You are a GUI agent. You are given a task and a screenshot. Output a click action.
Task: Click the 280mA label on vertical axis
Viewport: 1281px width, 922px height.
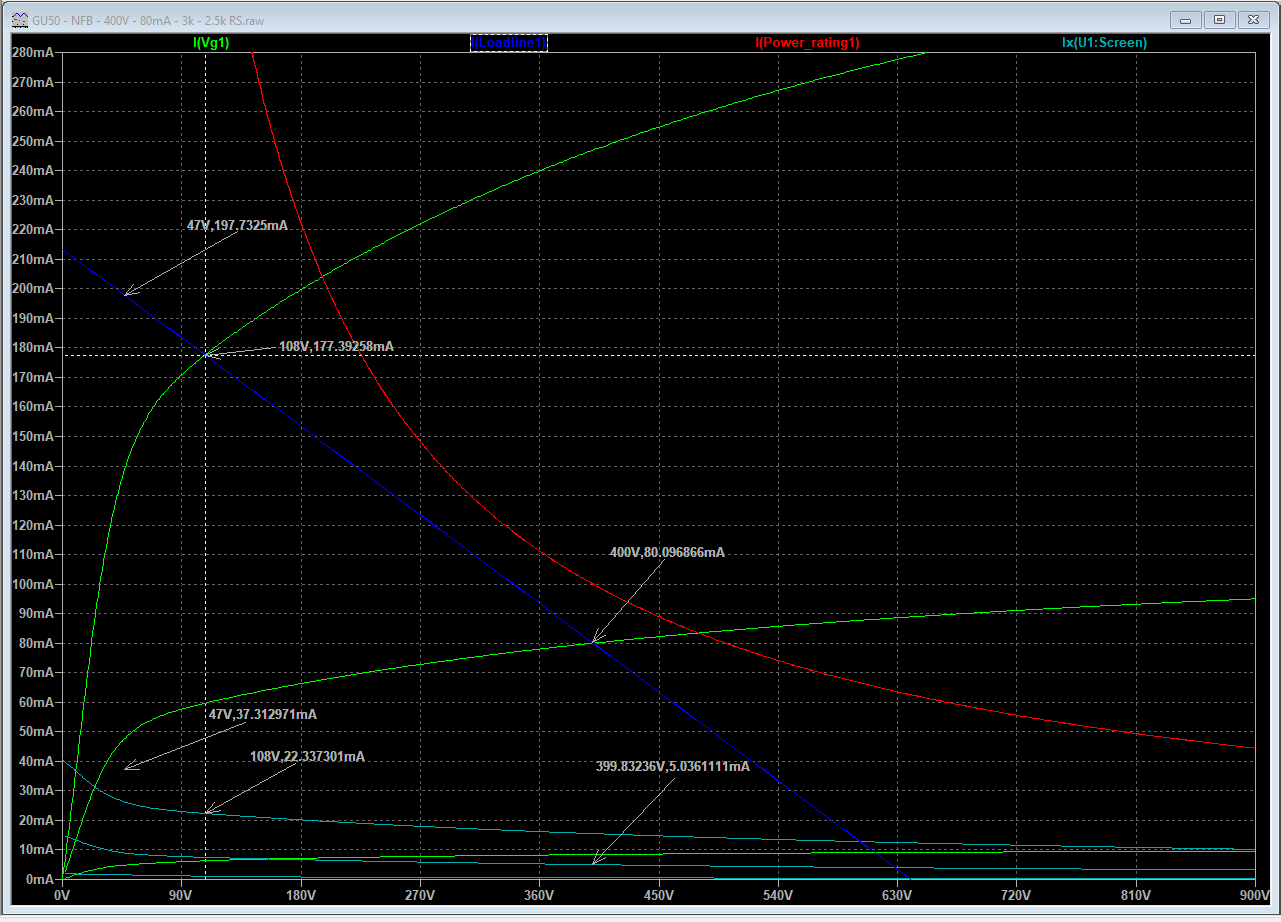tap(32, 52)
